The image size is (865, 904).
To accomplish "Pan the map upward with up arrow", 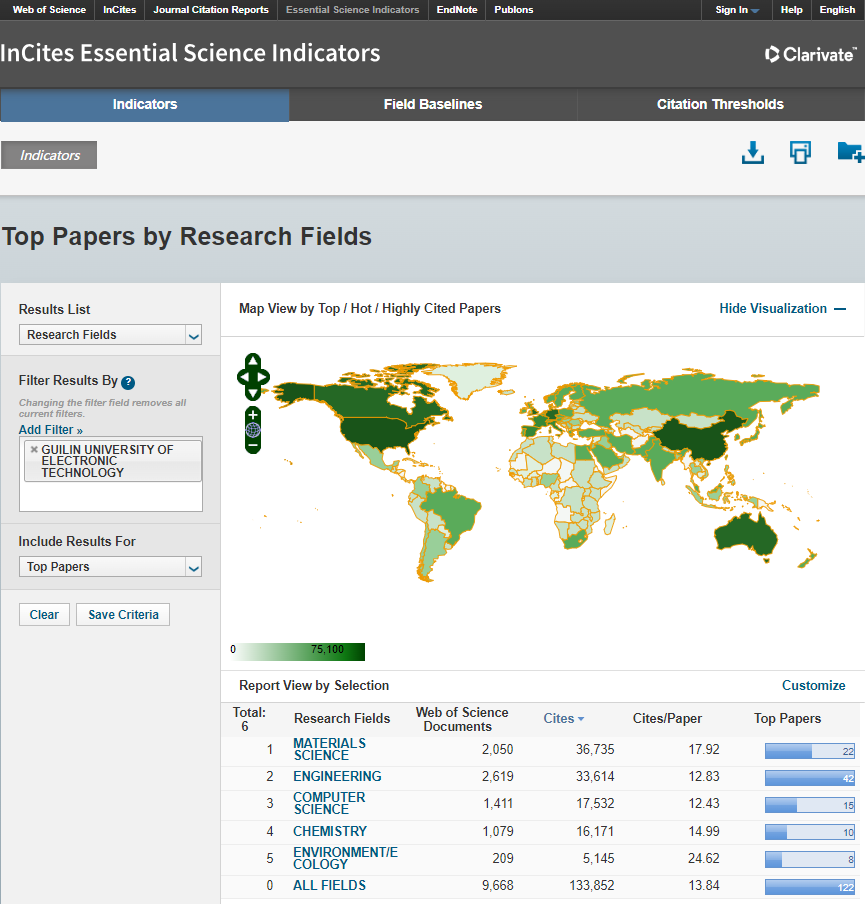I will coord(253,360).
